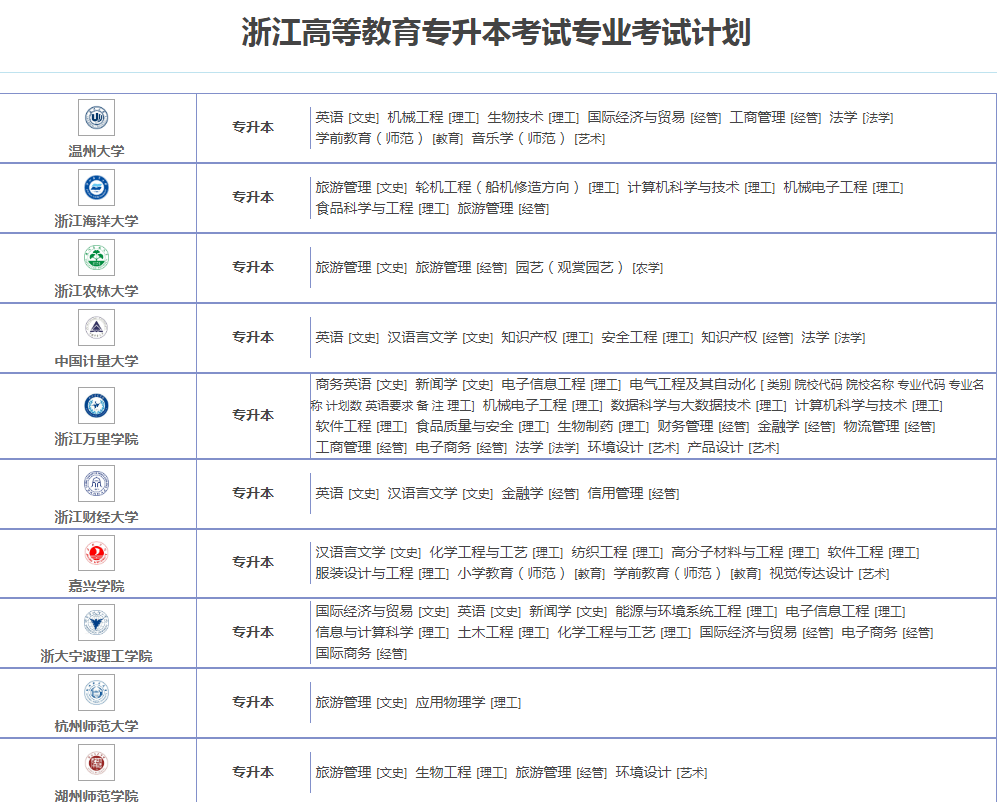Click the 浙江万里学院 logo icon
Image resolution: width=1001 pixels, height=802 pixels.
[x=97, y=405]
